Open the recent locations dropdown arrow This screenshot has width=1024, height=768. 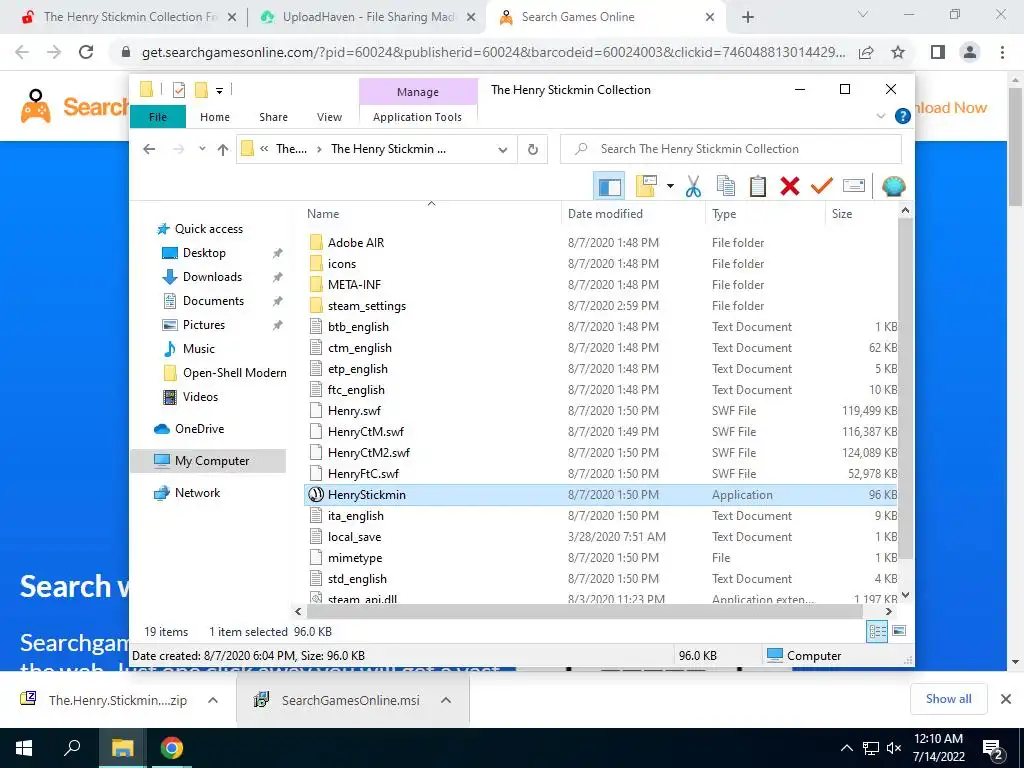pos(202,149)
